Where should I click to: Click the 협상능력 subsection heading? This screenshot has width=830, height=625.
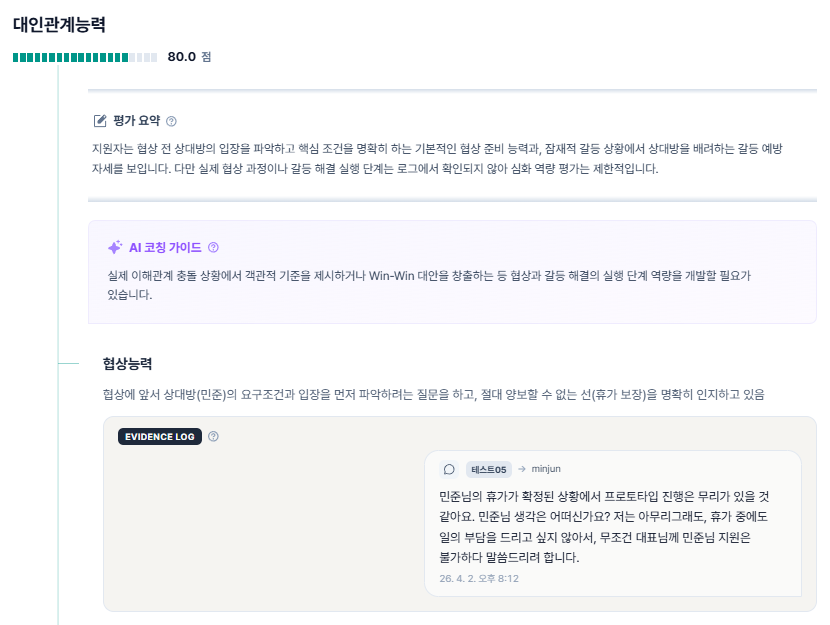127,363
